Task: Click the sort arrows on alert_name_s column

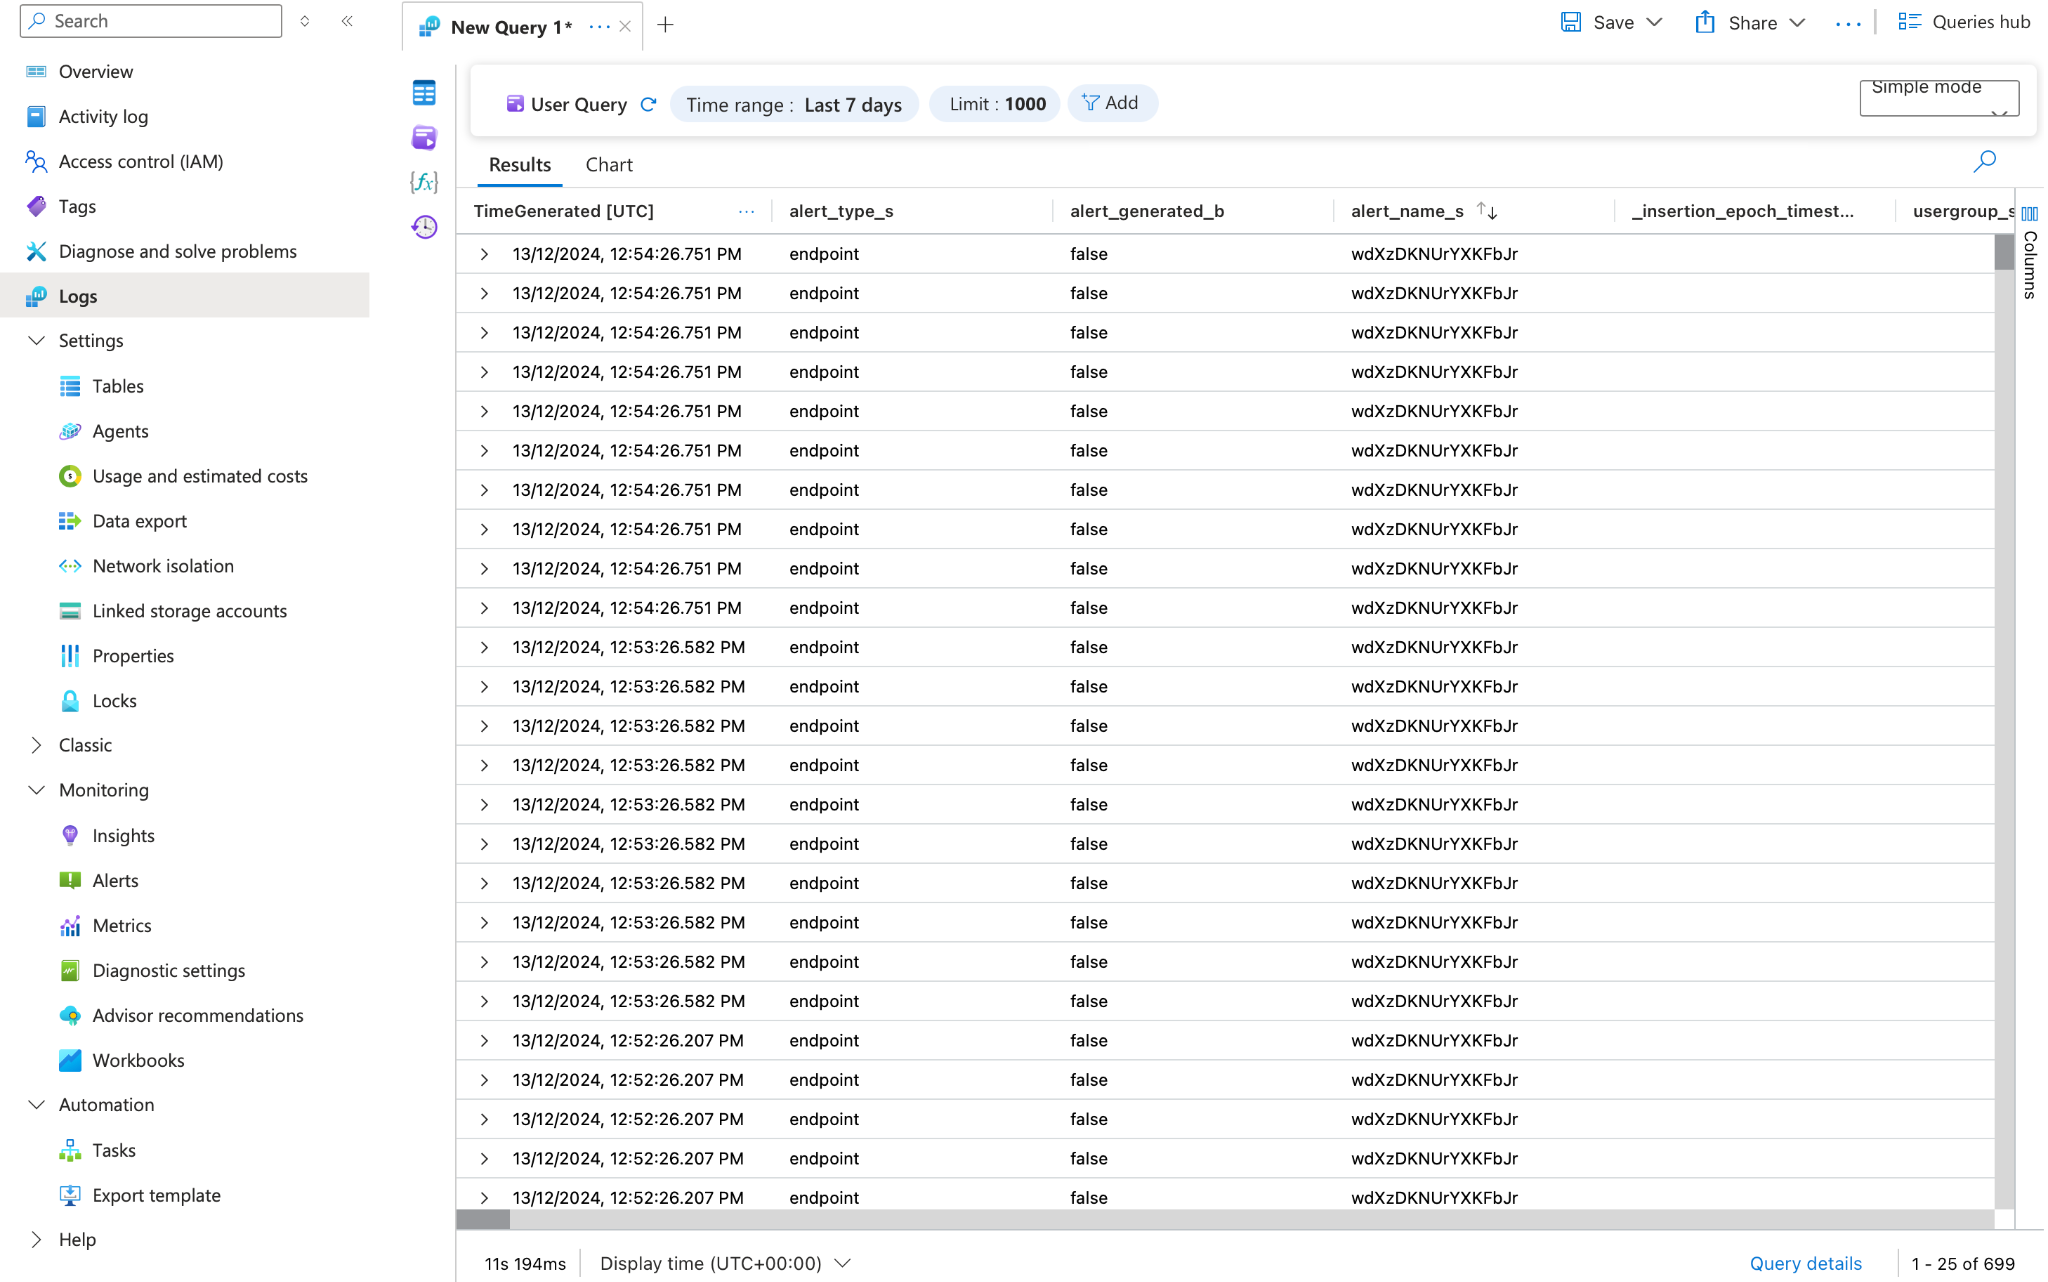Action: pos(1487,211)
